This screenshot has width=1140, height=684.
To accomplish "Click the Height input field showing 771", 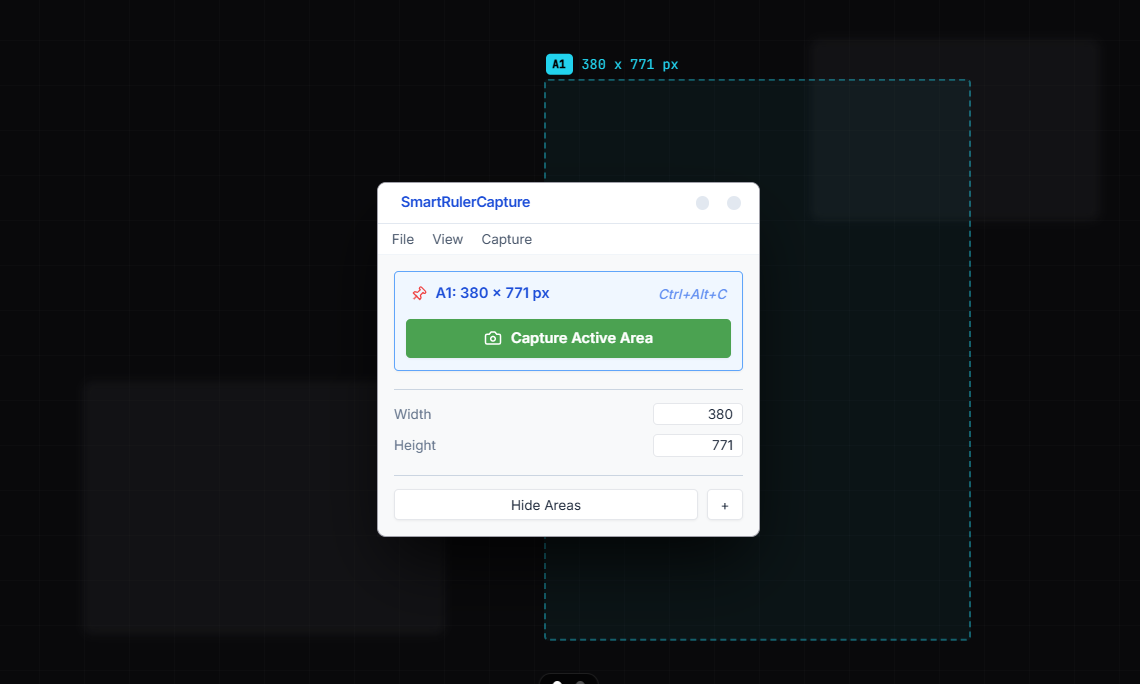I will (697, 445).
